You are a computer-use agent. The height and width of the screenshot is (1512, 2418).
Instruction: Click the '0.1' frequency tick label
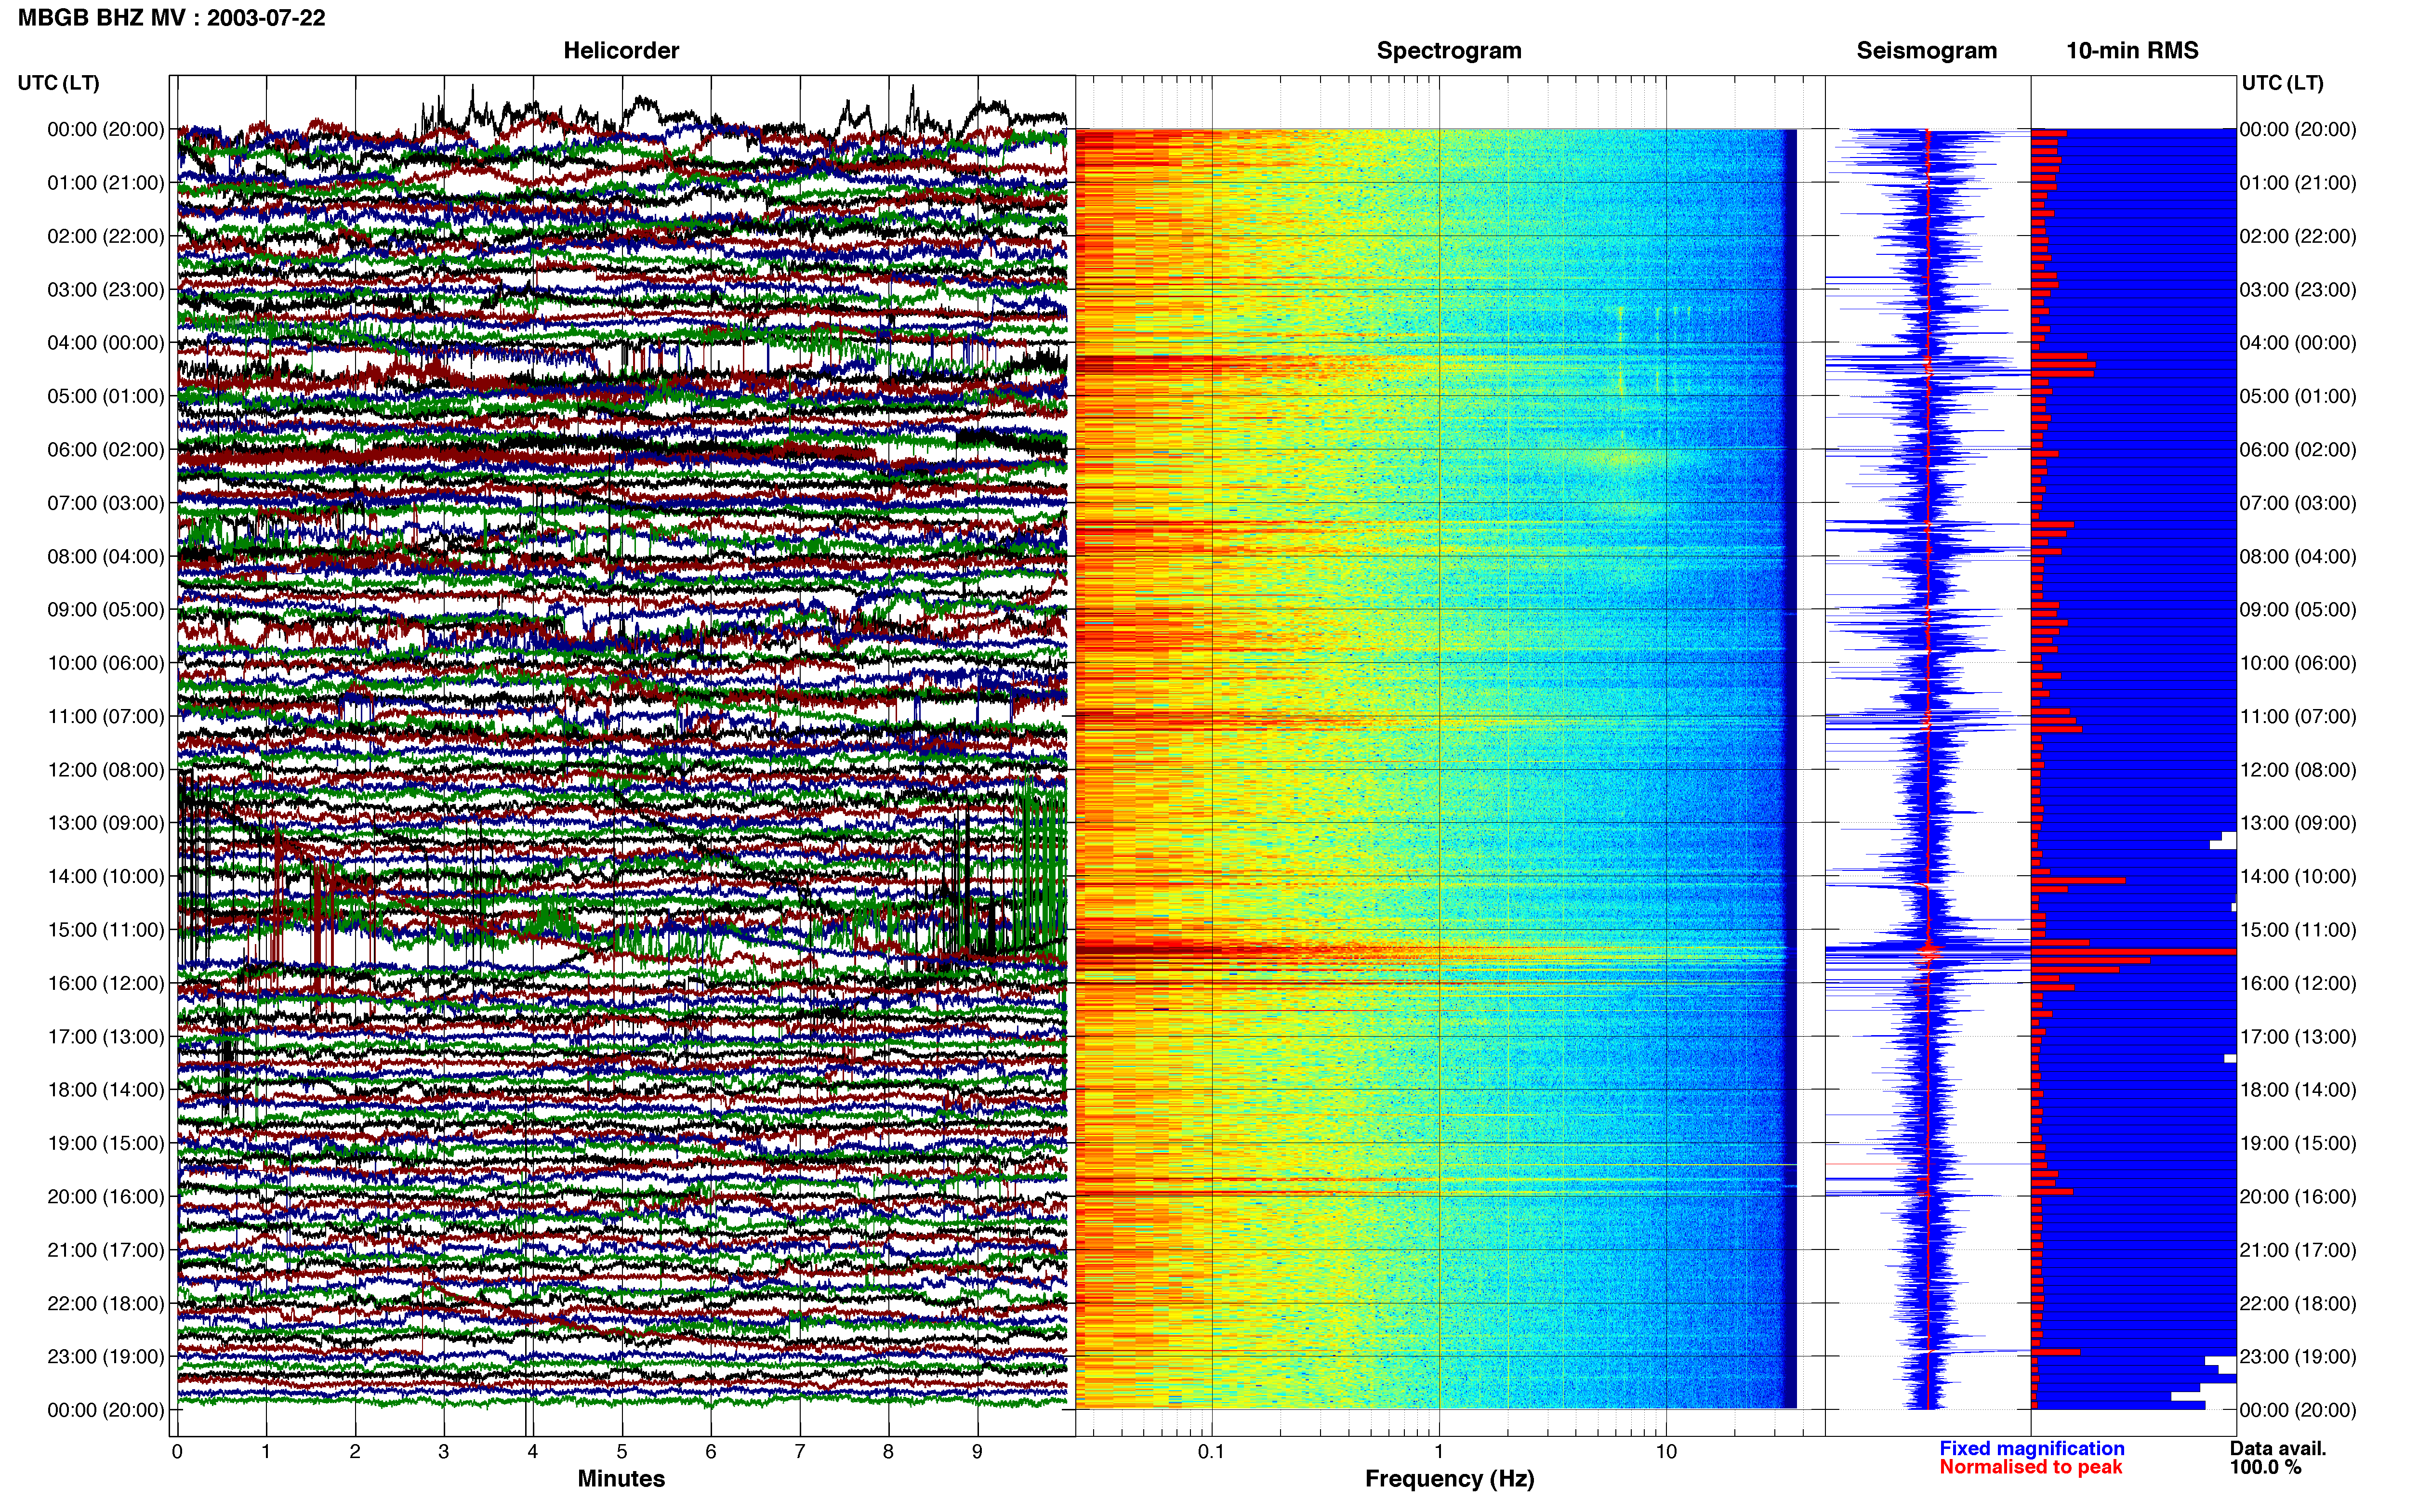point(1211,1451)
